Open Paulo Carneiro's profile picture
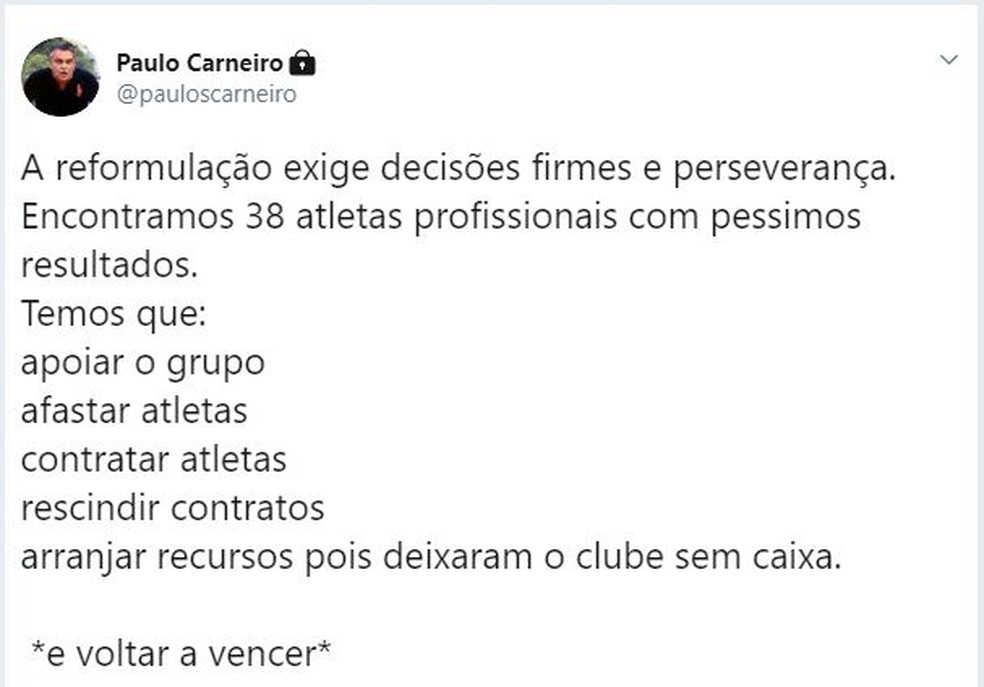The image size is (984, 687). (x=60, y=77)
